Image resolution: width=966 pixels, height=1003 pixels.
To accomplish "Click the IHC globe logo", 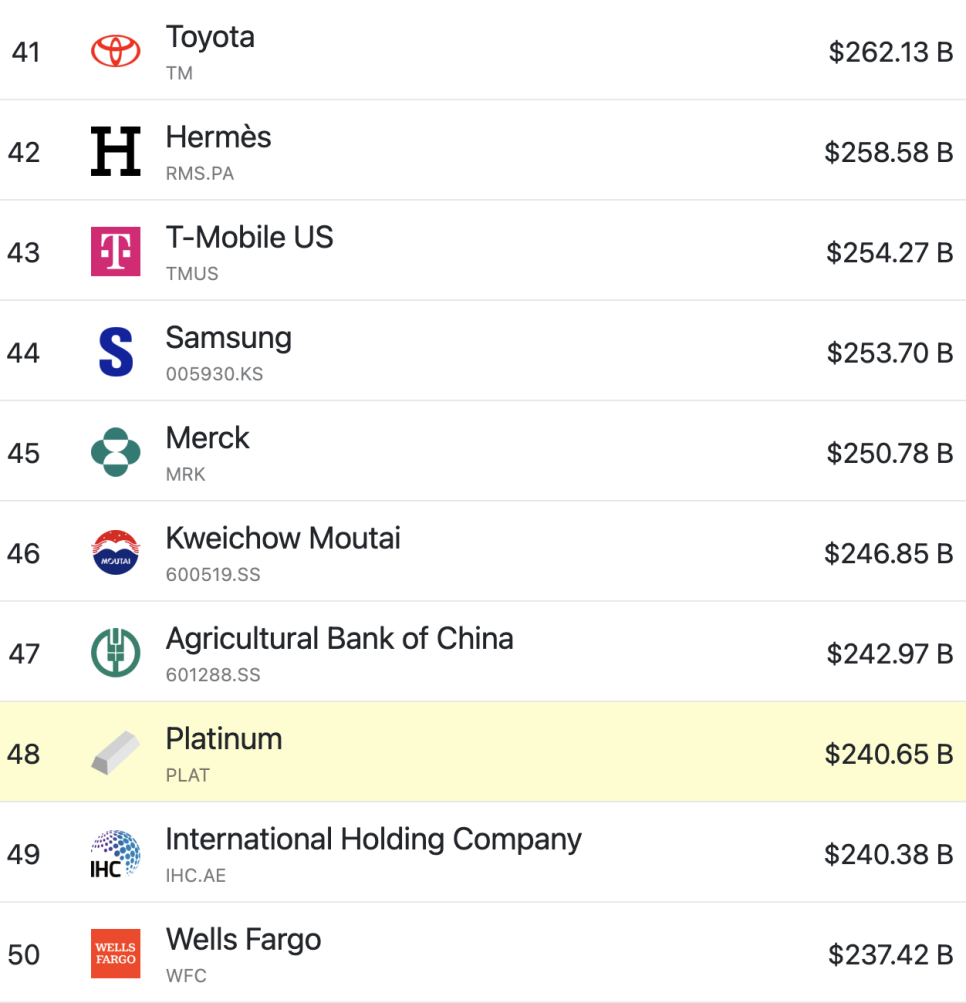I will (x=116, y=853).
